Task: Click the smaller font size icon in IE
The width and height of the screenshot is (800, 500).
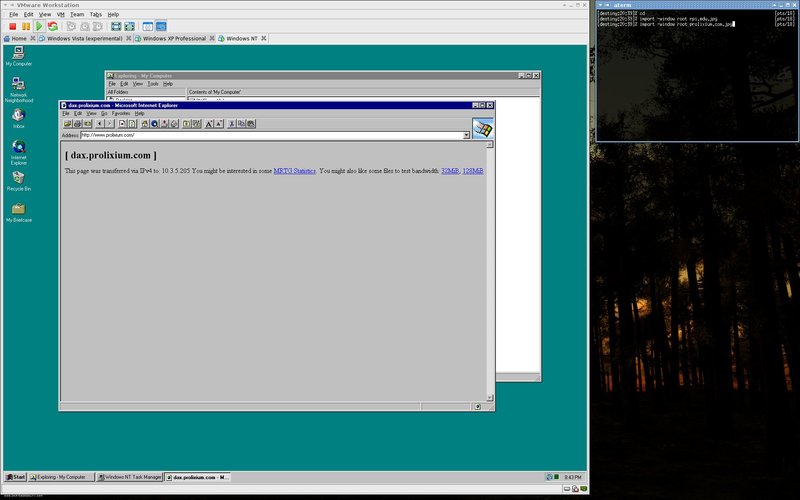Action: click(219, 124)
